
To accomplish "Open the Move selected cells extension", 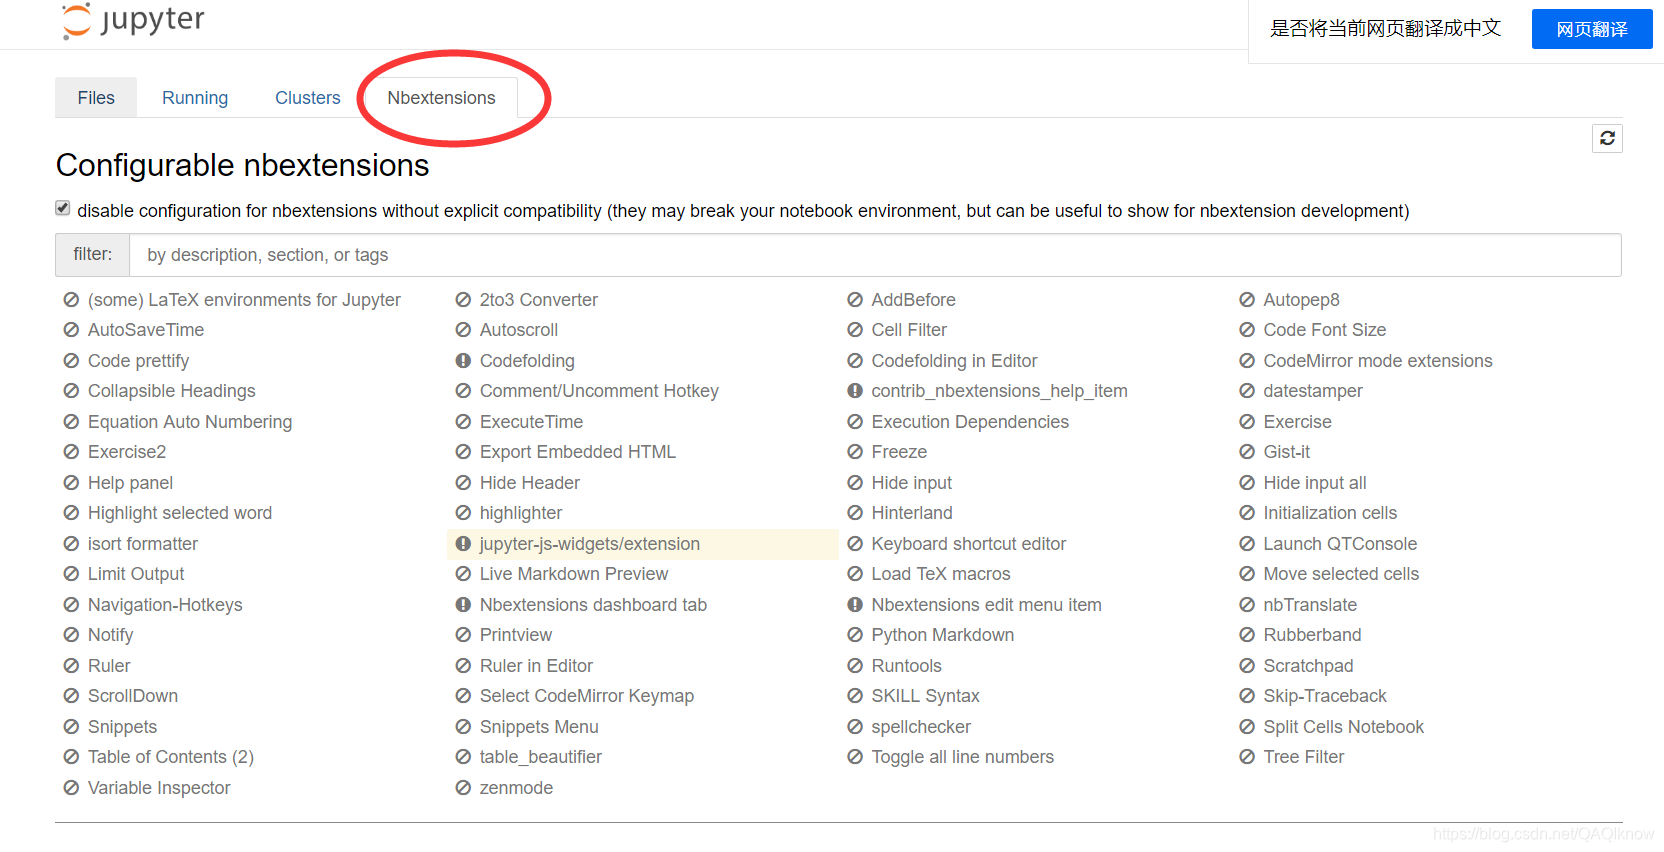I will click(x=1341, y=574).
